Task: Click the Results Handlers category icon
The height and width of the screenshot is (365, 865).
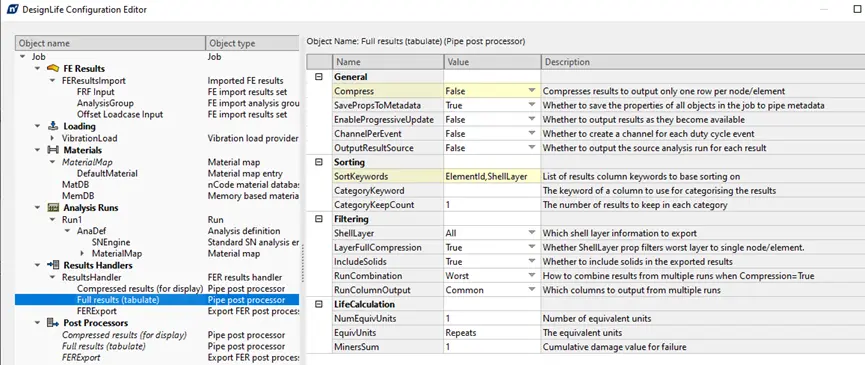Action: [53, 265]
